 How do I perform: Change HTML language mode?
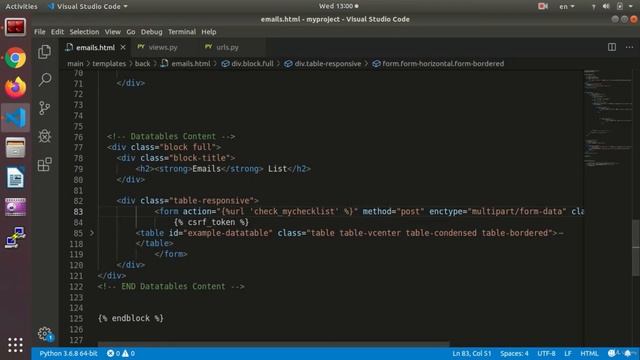click(589, 353)
